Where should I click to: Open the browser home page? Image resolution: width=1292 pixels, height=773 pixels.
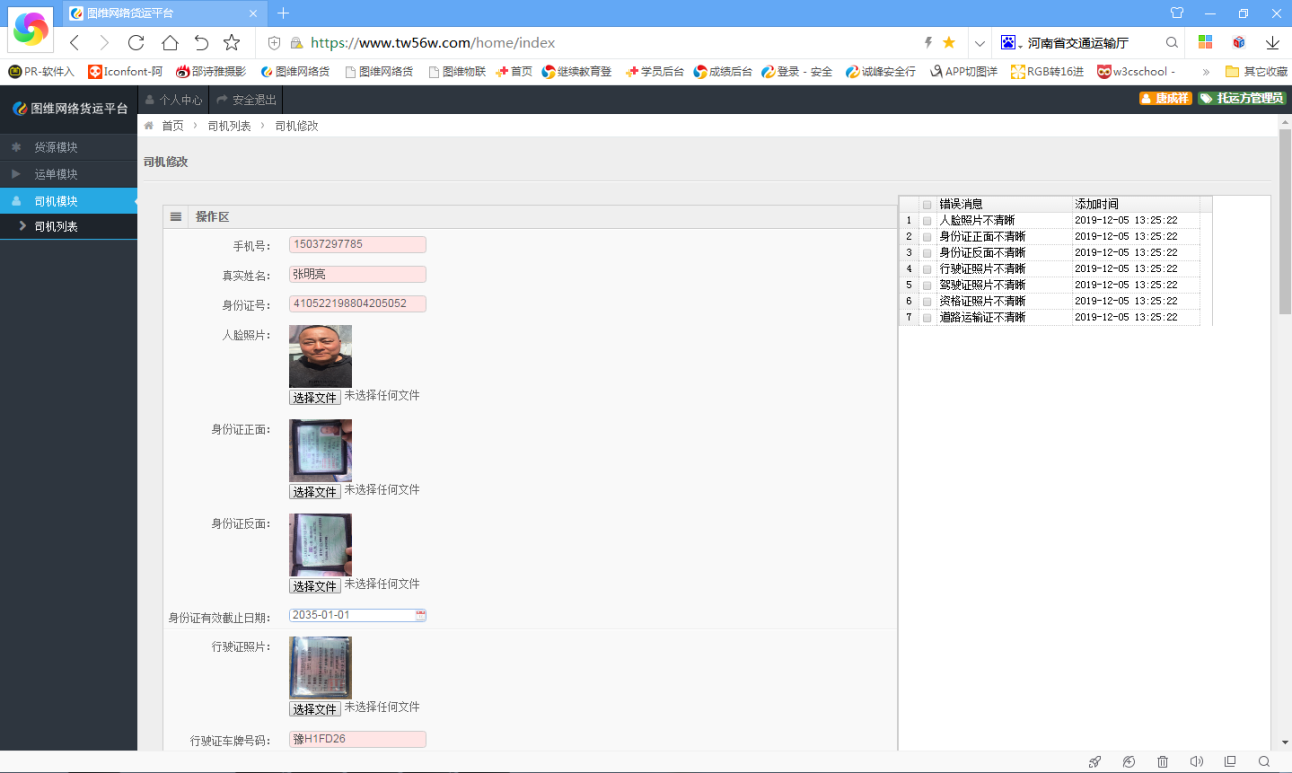(x=170, y=43)
